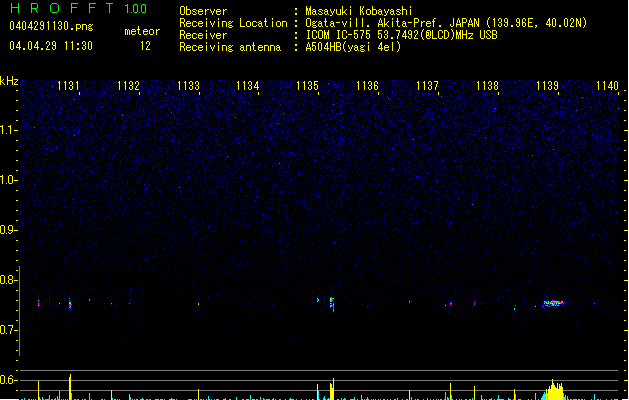This screenshot has height=400, width=629.
Task: Click the Receiver label text
Action: pos(203,35)
